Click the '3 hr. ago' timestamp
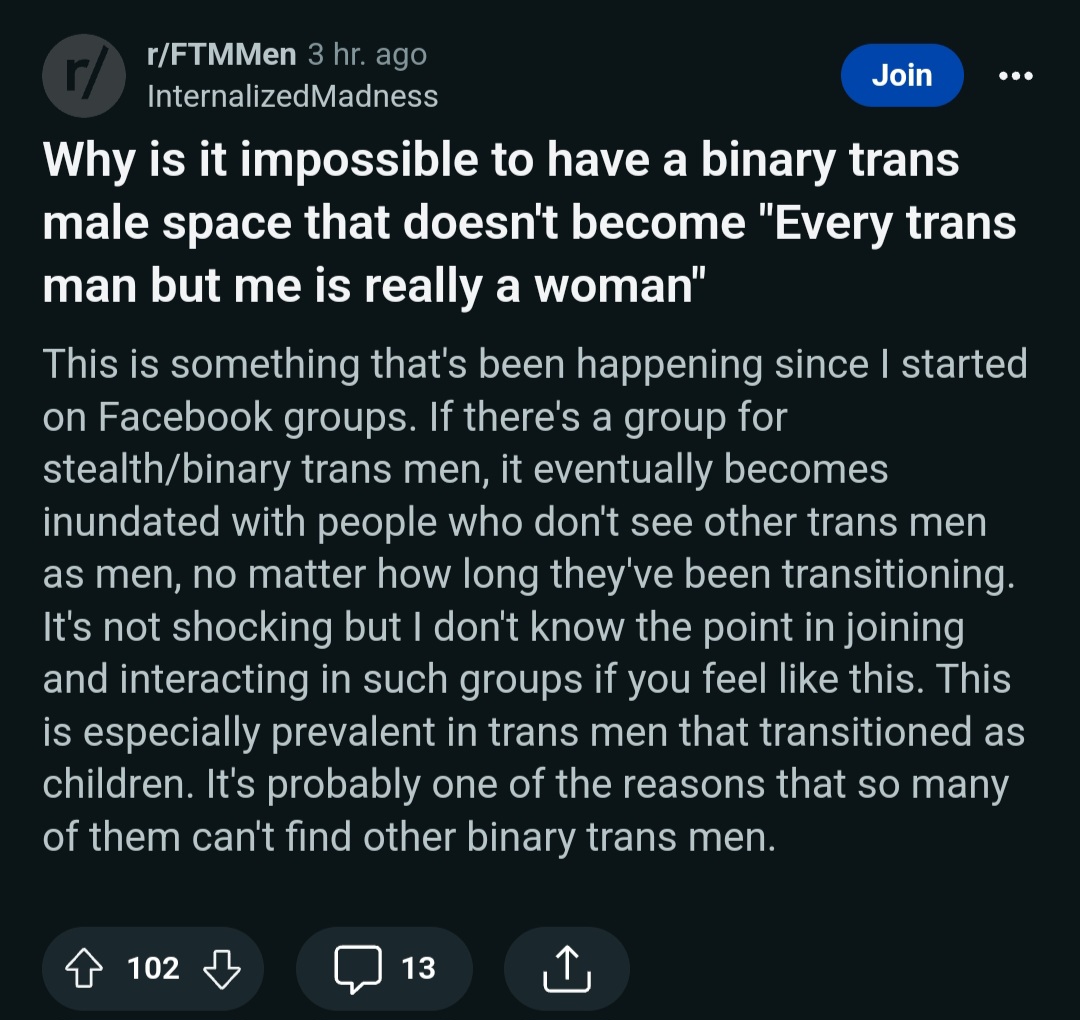1080x1020 pixels. coord(367,55)
